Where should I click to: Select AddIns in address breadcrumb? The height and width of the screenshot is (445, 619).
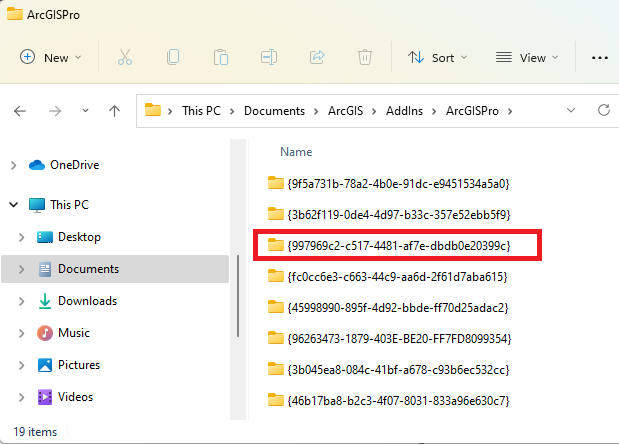[x=404, y=111]
